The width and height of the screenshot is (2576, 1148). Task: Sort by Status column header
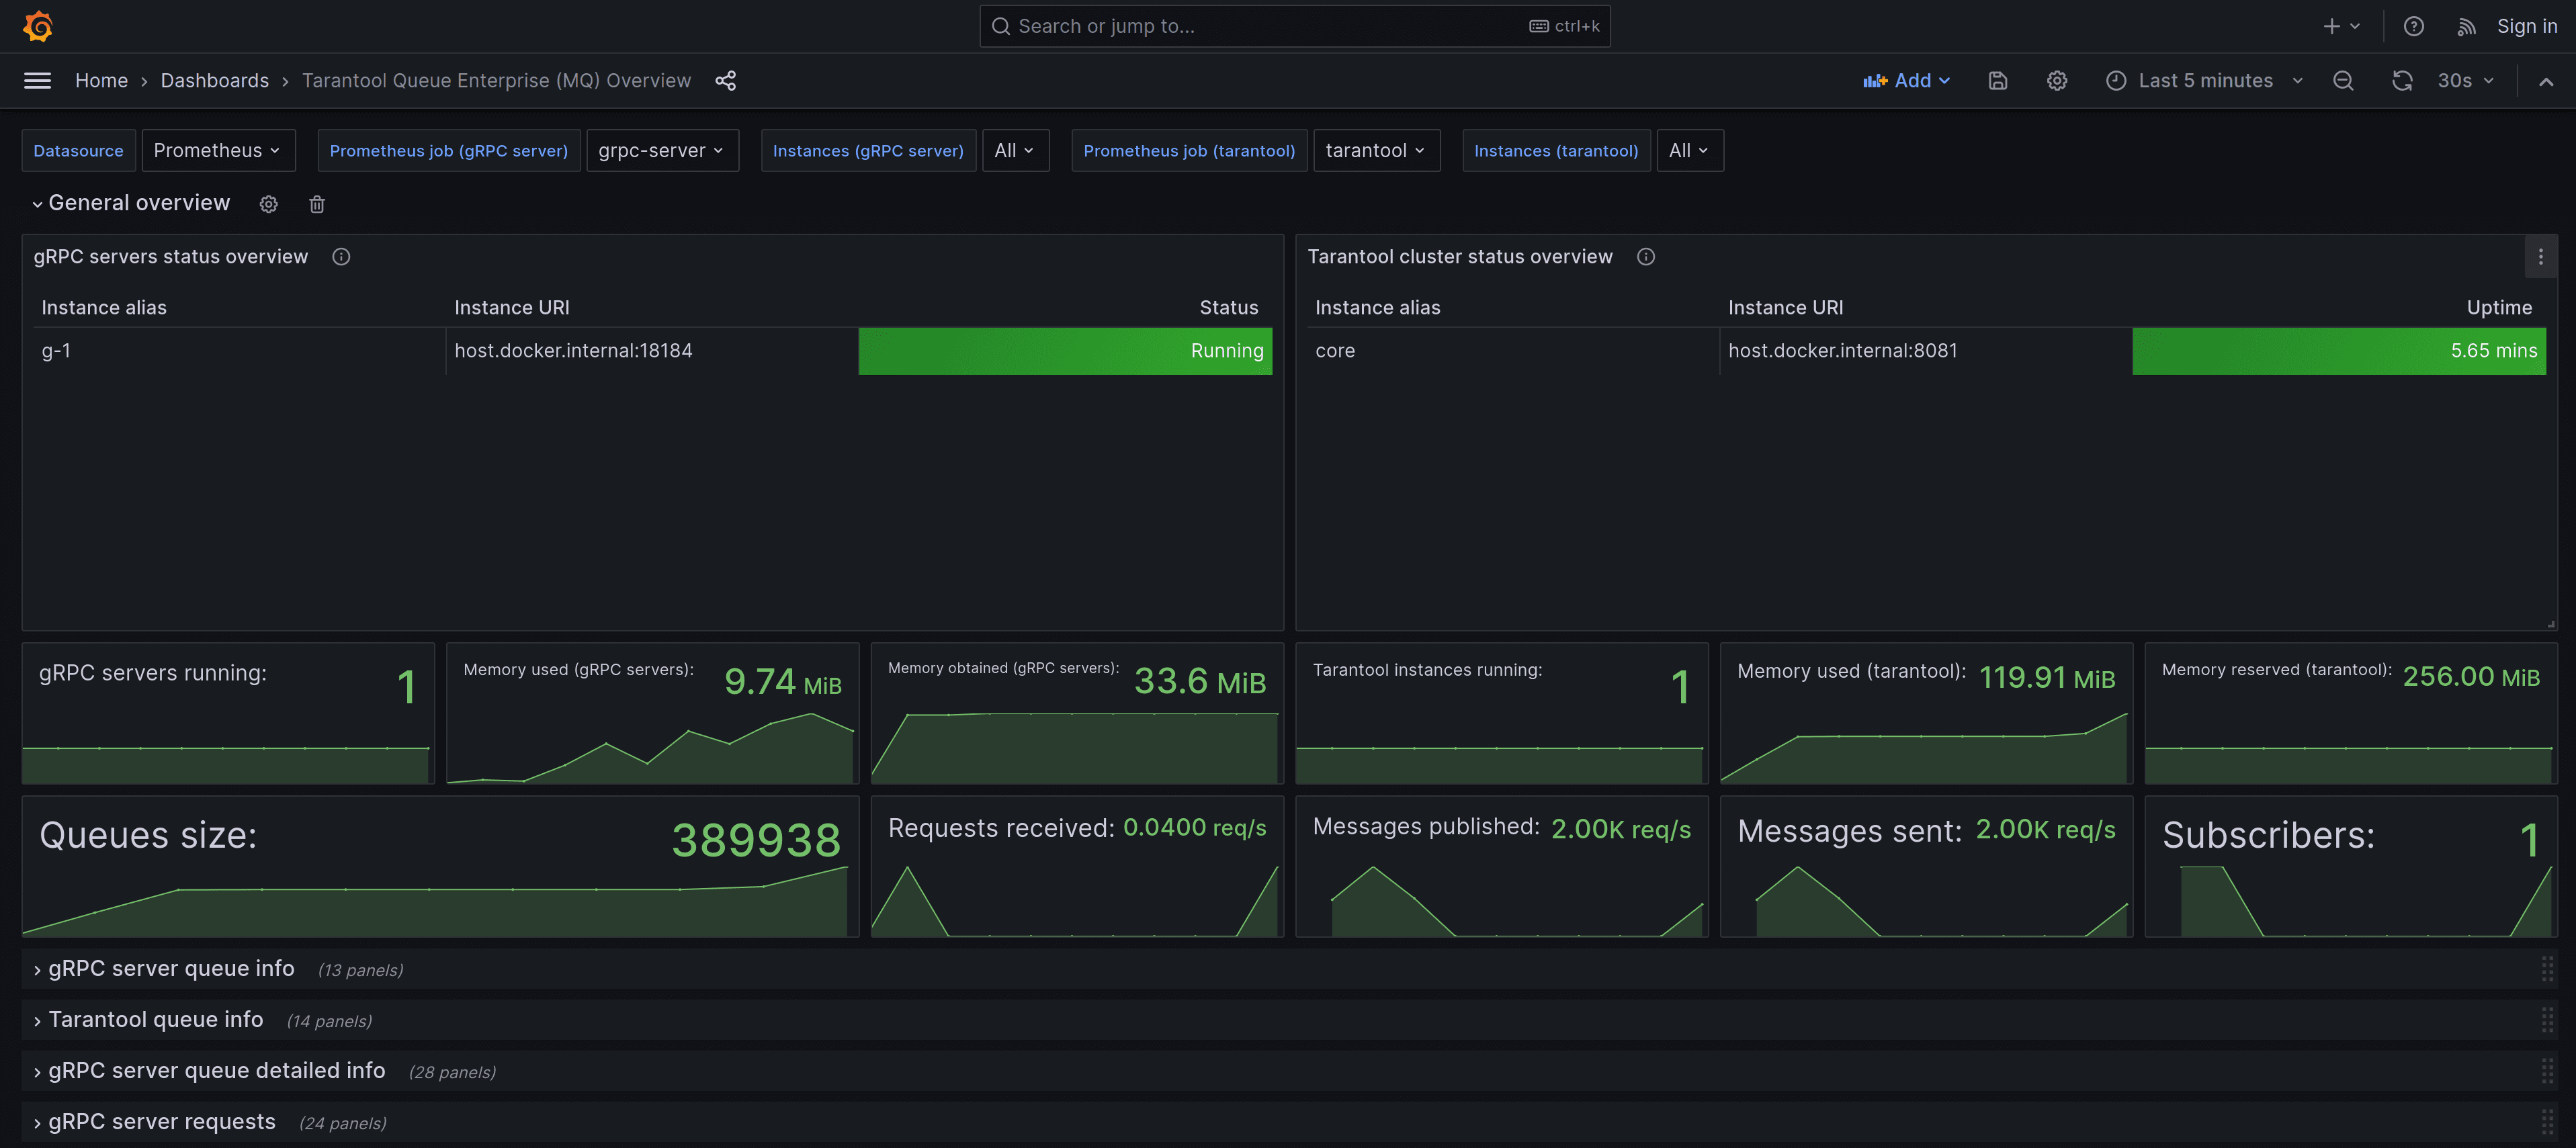pos(1229,308)
